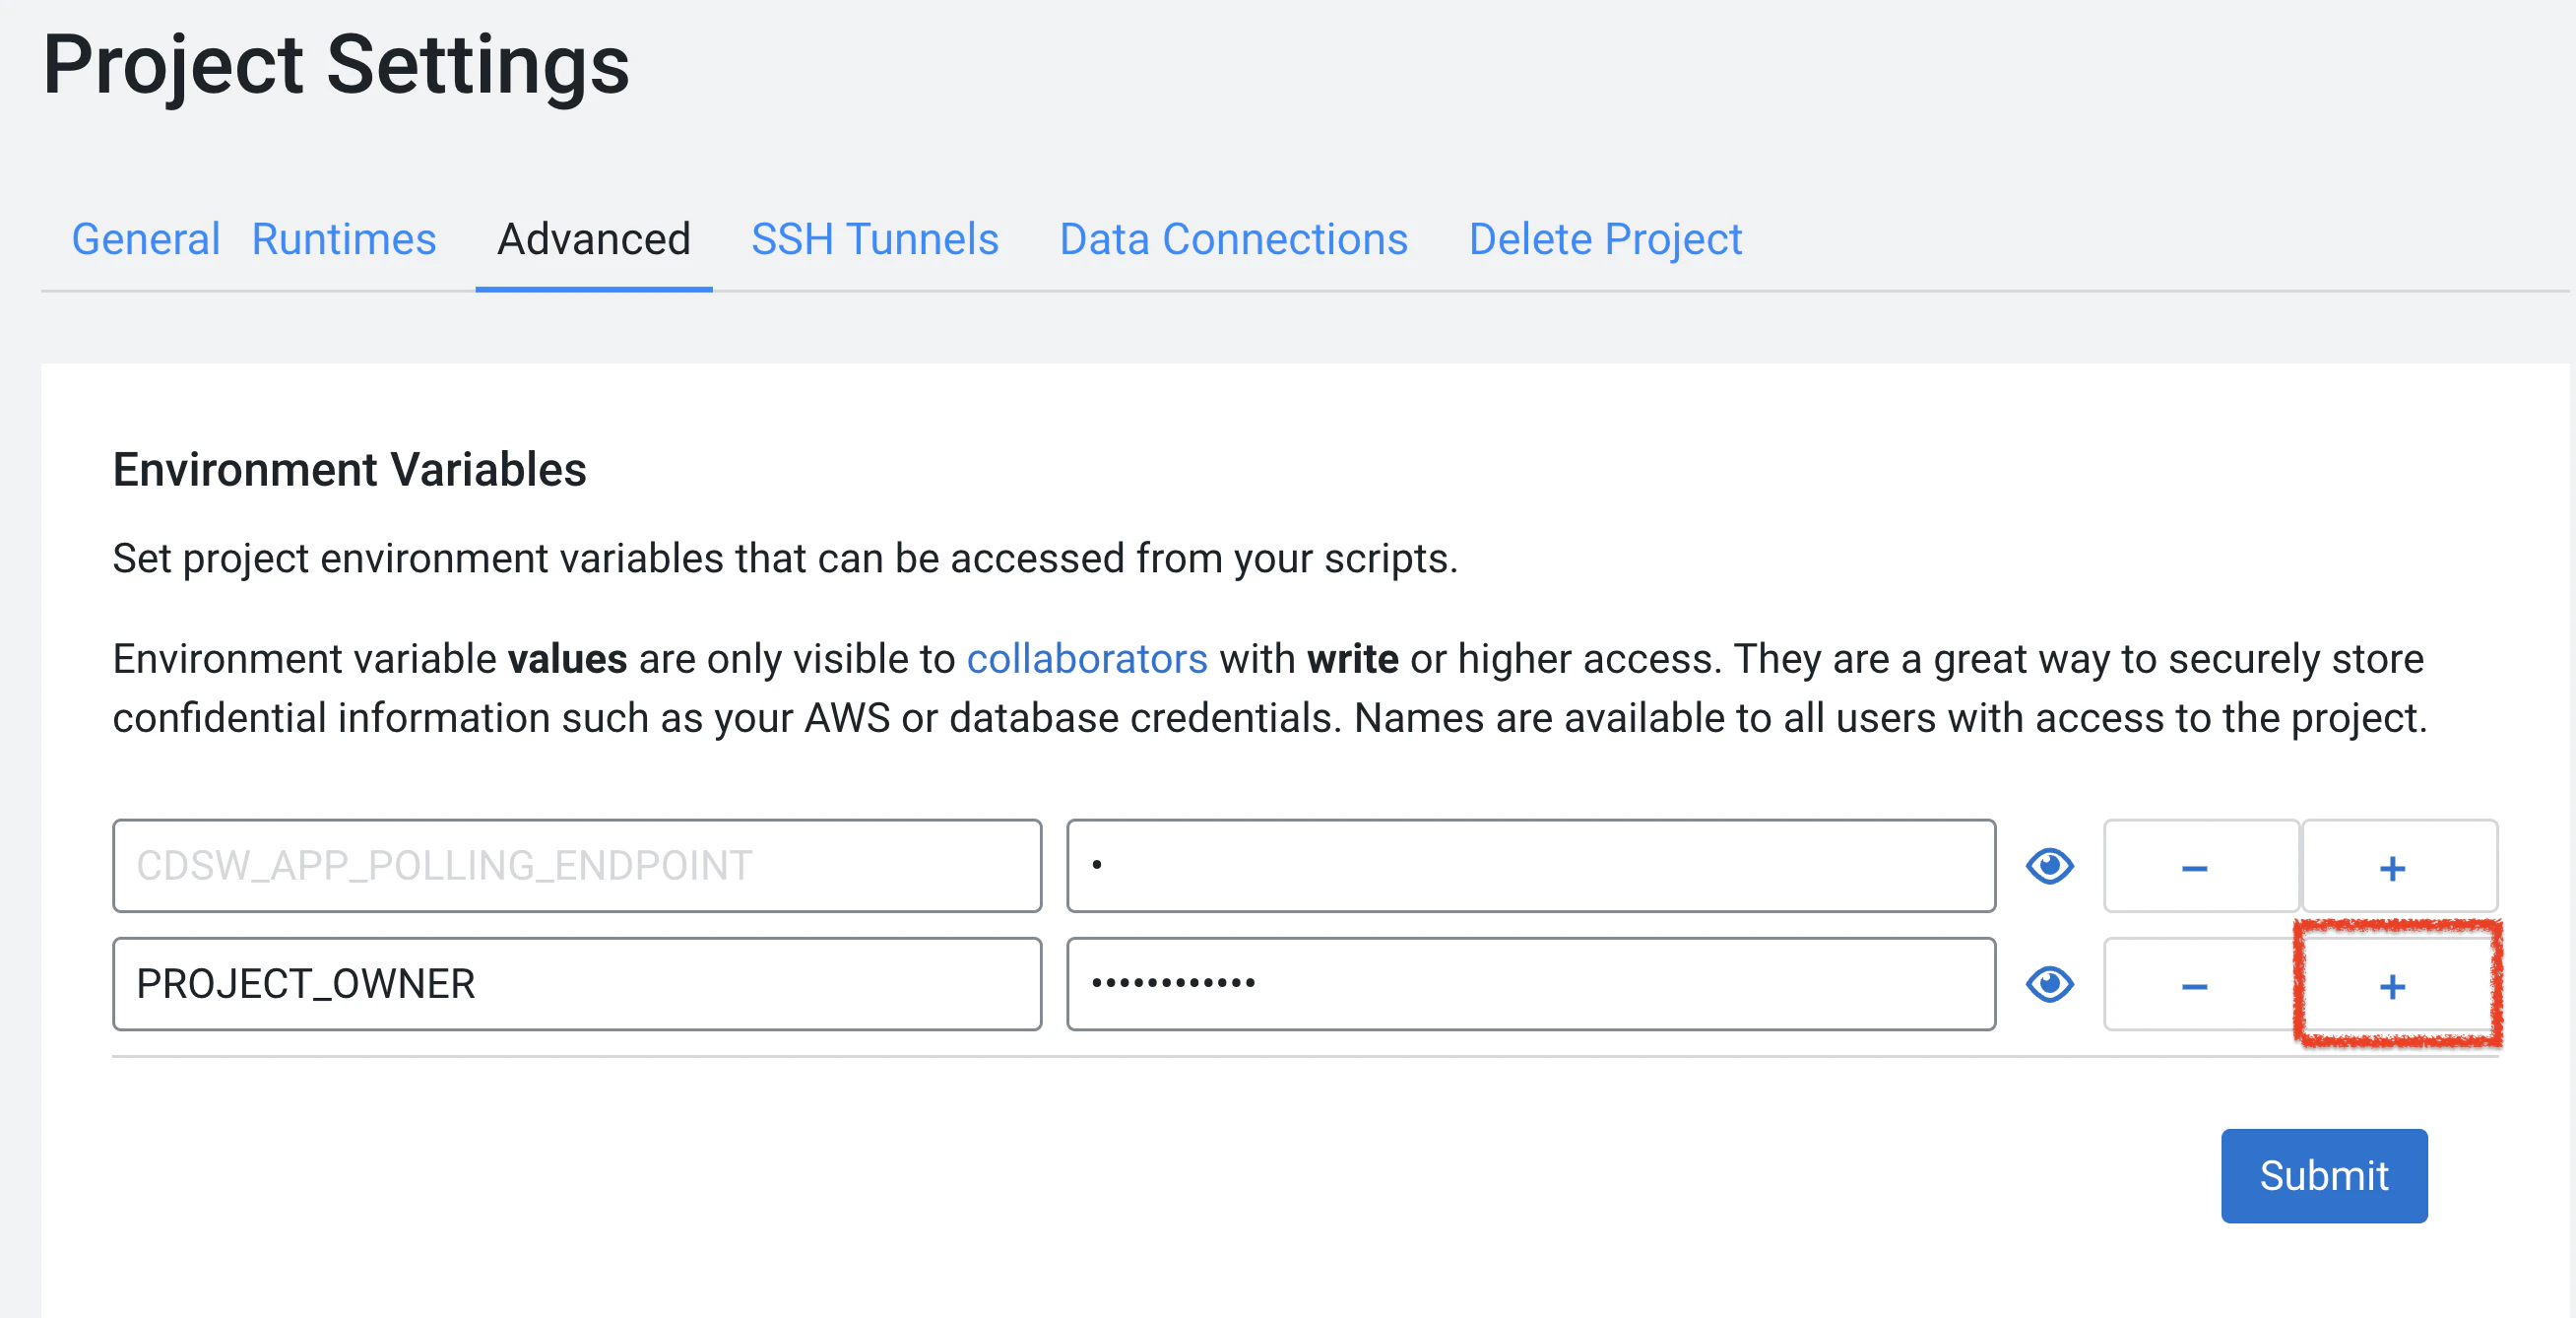The width and height of the screenshot is (2576, 1318).
Task: Add a row using first row plus
Action: [x=2392, y=867]
